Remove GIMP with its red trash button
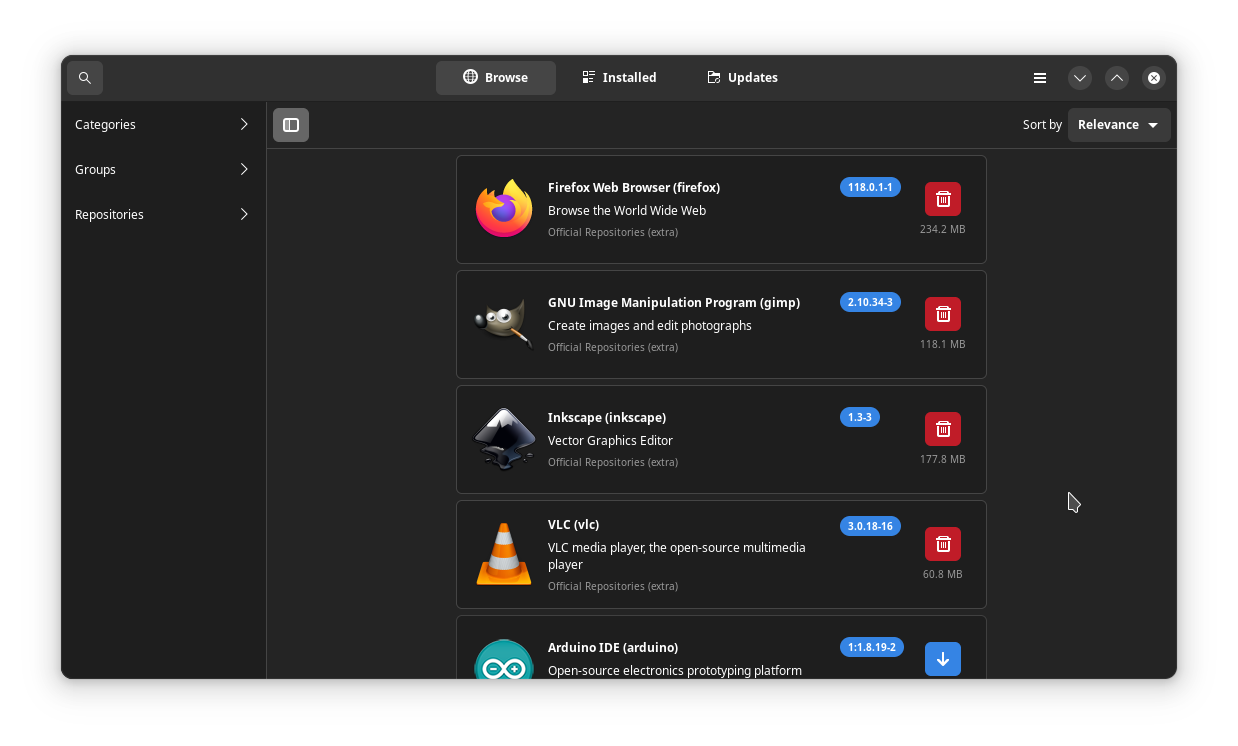The image size is (1238, 746). point(943,314)
